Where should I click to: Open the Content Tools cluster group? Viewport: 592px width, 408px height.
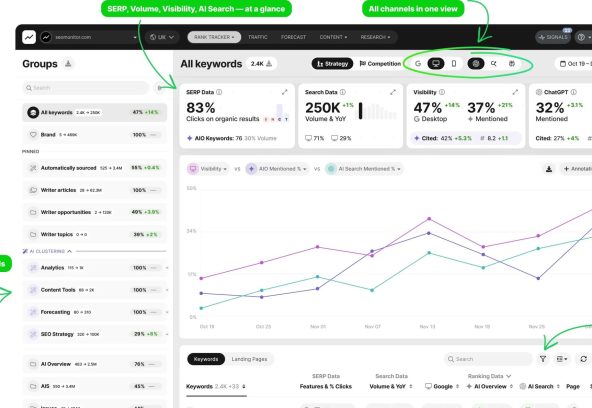click(x=94, y=290)
